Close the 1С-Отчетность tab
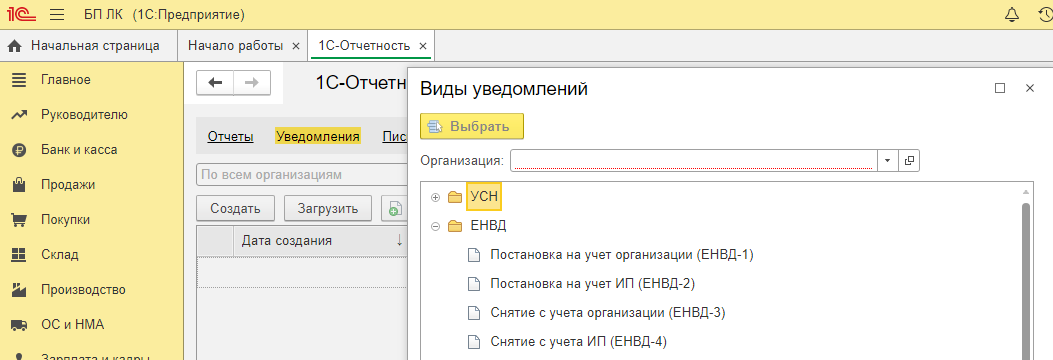Viewport: 1053px width, 360px height. (422, 46)
